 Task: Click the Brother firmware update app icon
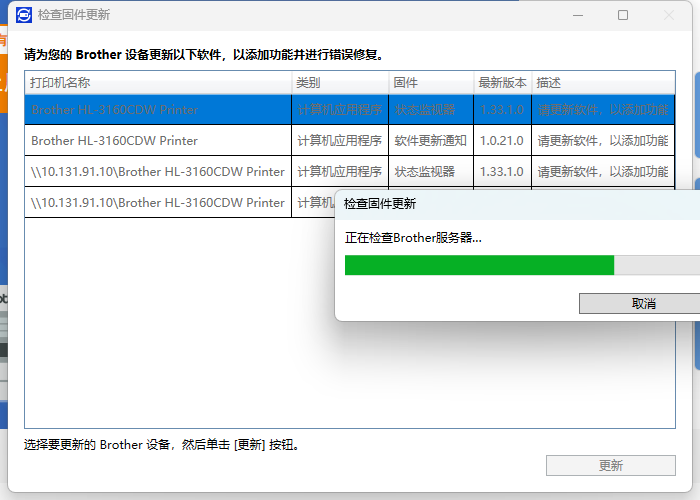coord(24,15)
